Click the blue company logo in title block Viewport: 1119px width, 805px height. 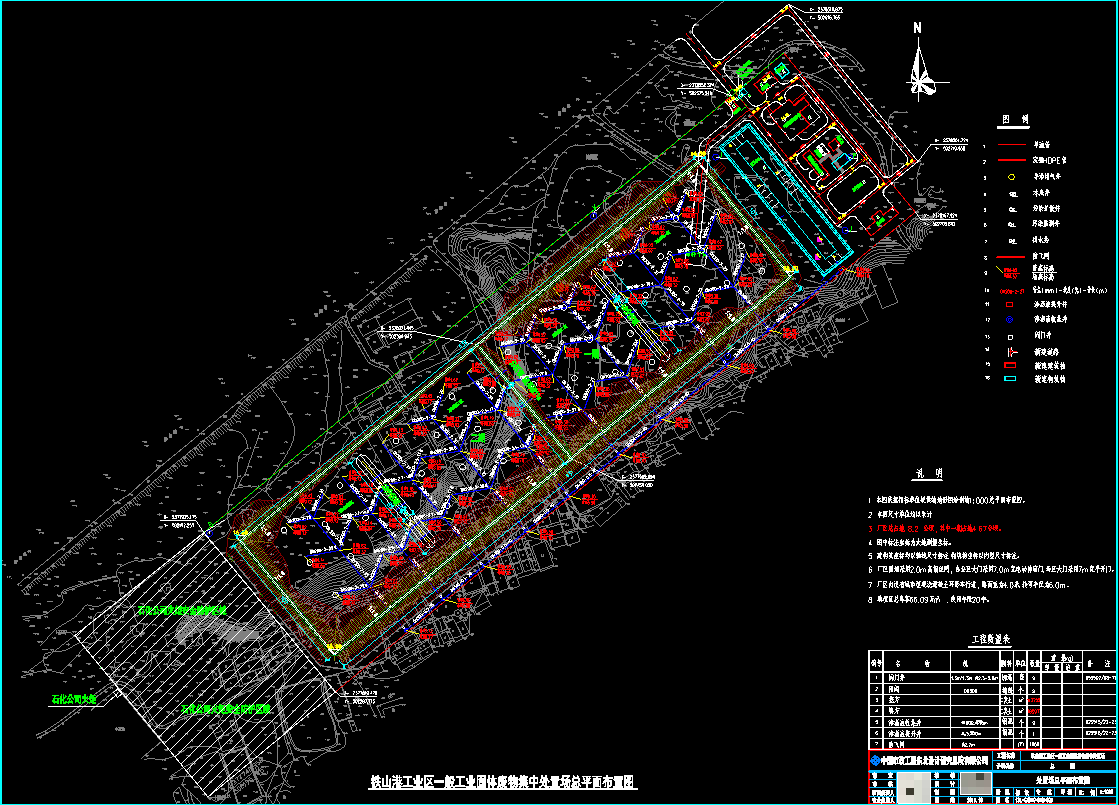click(x=876, y=761)
